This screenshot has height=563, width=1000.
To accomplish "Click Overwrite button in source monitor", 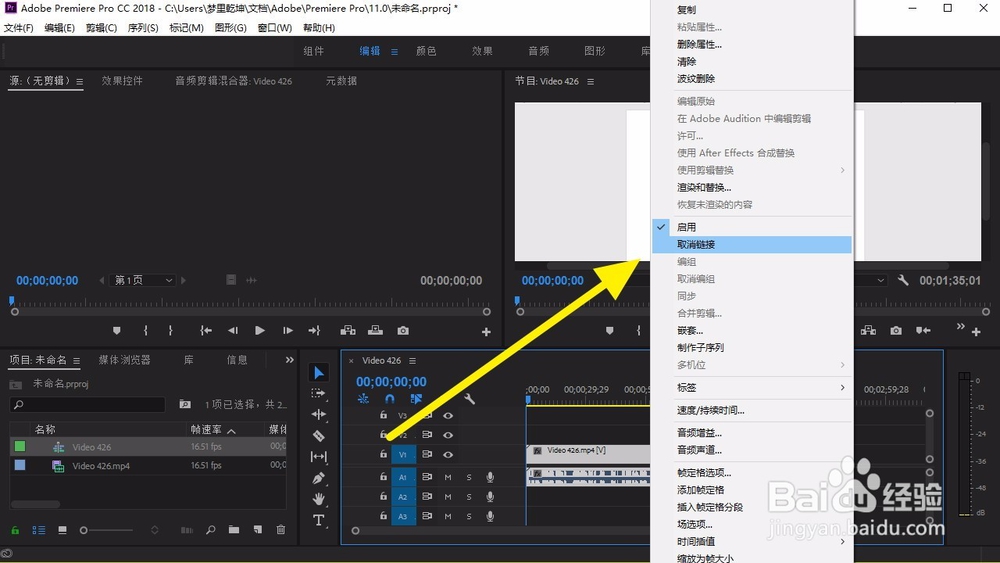I will (x=375, y=330).
